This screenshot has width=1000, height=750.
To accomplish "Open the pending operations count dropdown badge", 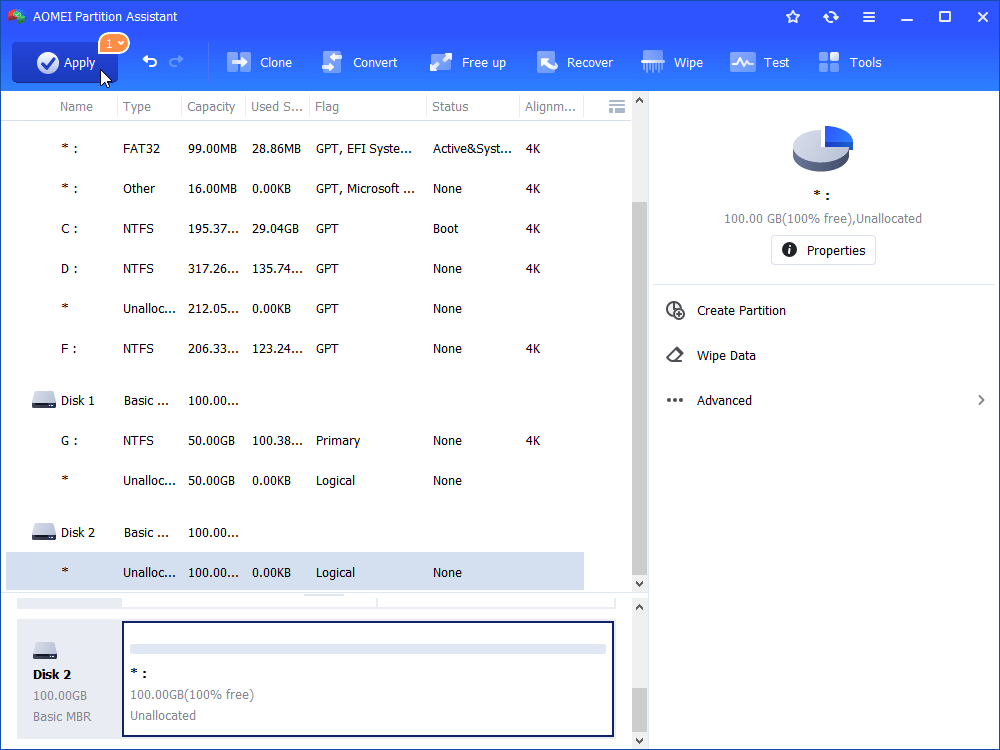I will click(x=113, y=43).
